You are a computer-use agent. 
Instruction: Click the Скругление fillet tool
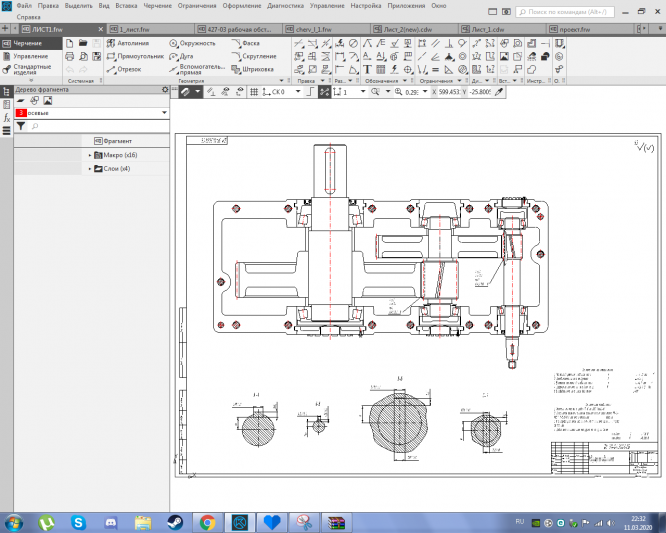[254, 57]
